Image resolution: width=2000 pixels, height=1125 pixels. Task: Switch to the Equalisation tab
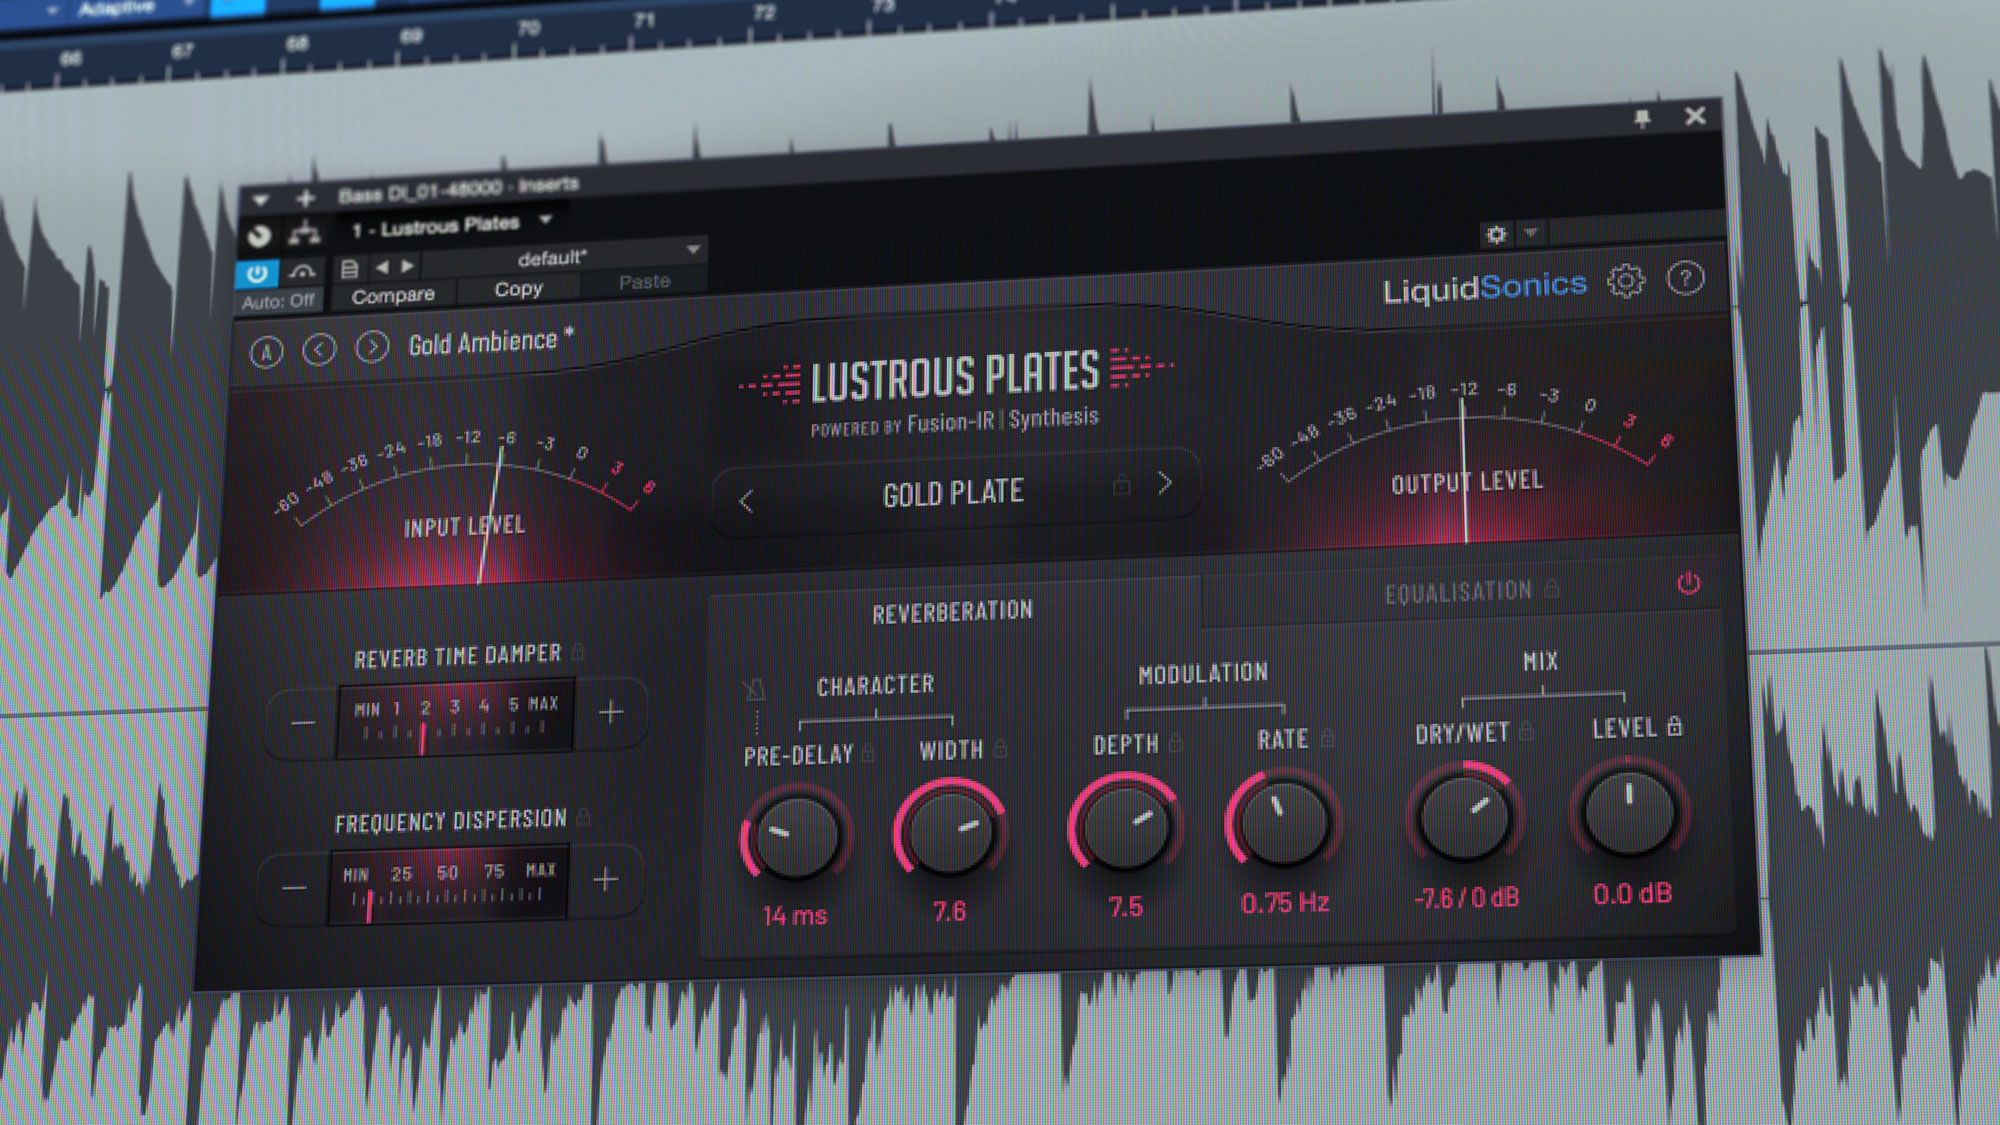coord(1458,591)
